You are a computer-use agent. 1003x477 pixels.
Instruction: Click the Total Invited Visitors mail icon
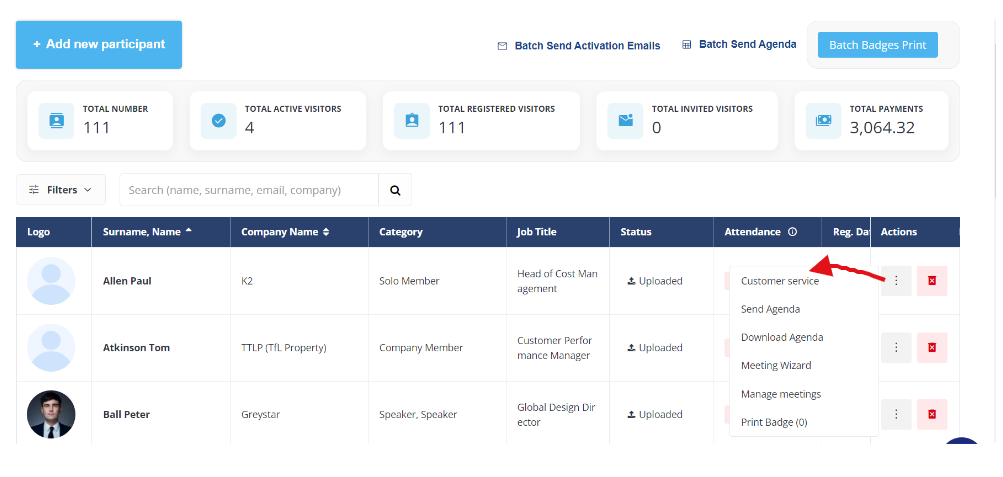(626, 120)
